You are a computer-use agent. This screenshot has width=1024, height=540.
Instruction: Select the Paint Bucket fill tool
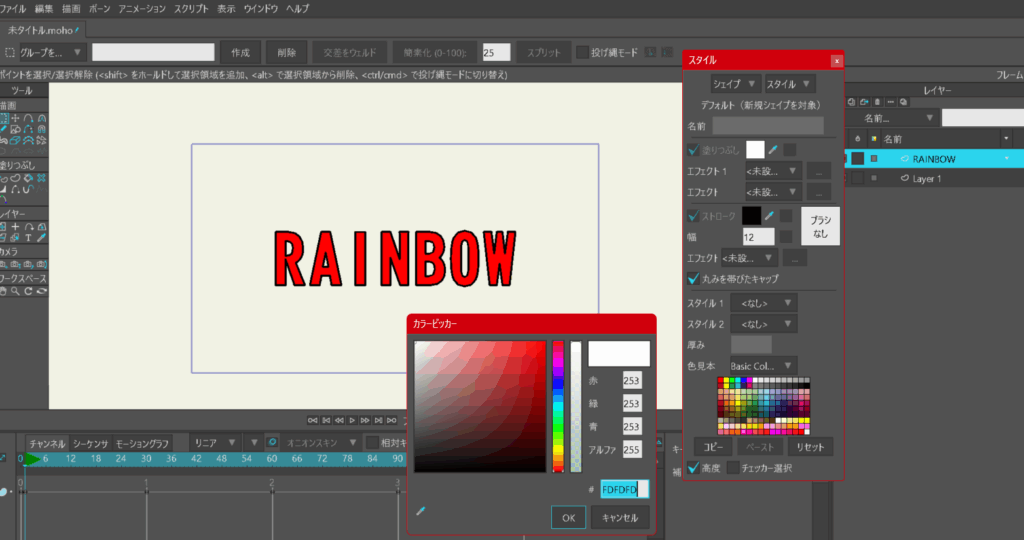tap(30, 178)
